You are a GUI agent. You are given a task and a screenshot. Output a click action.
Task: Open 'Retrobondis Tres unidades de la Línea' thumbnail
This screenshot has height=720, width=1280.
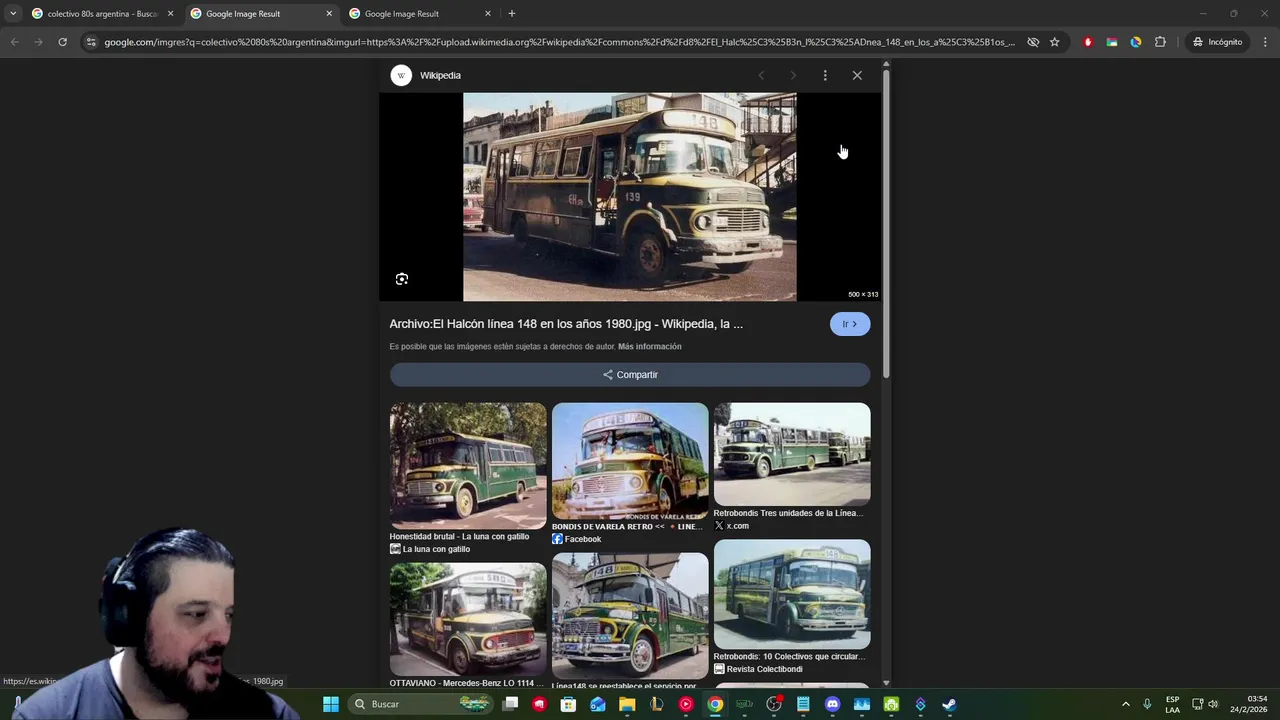coord(792,454)
